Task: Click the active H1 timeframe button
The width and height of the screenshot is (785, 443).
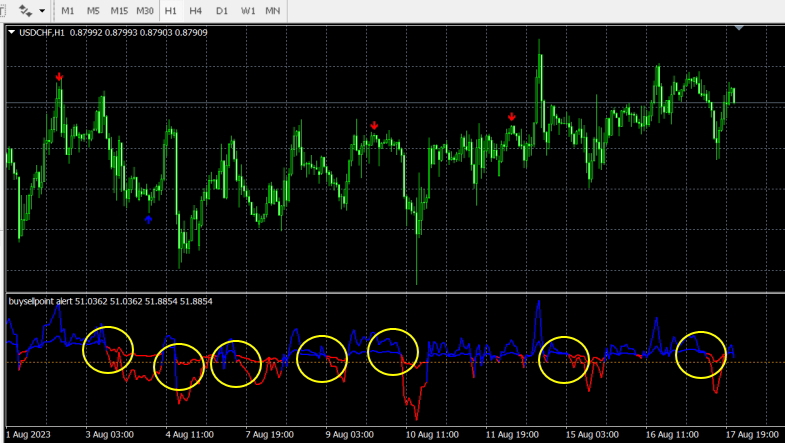Action: point(171,11)
